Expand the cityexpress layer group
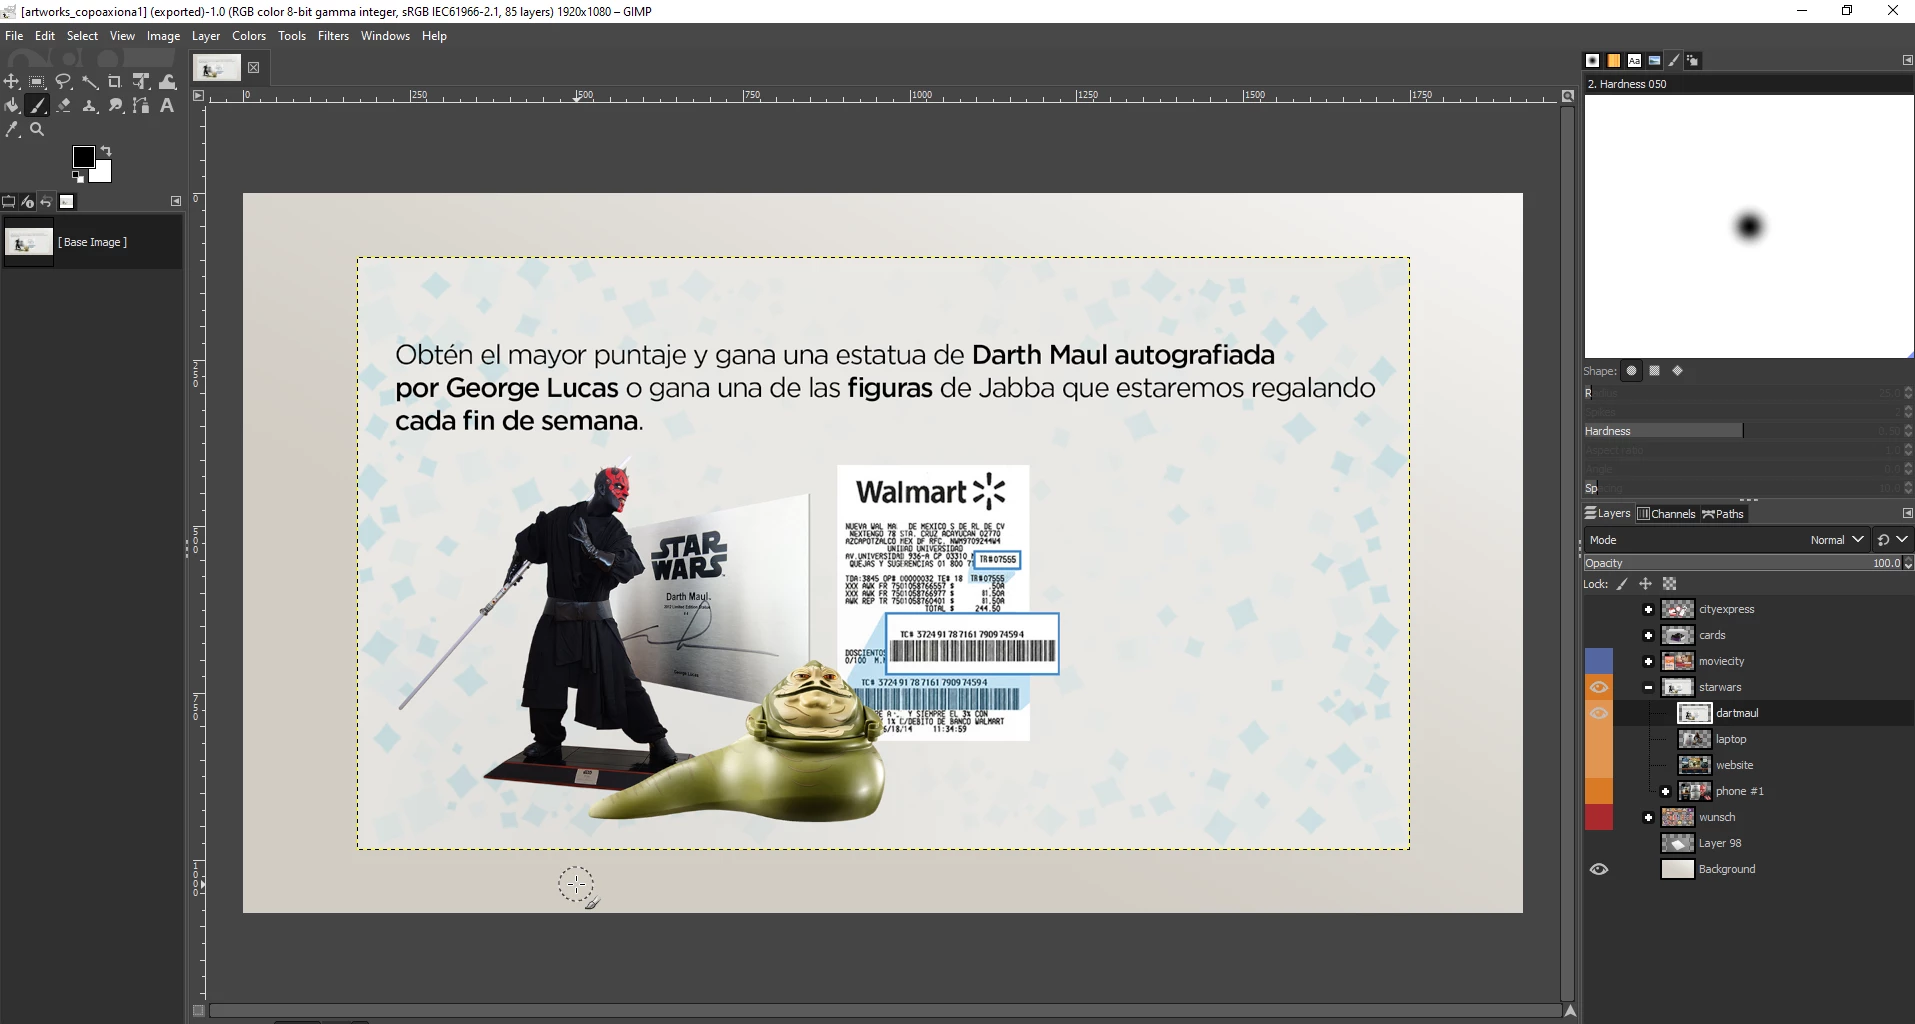 pos(1648,609)
